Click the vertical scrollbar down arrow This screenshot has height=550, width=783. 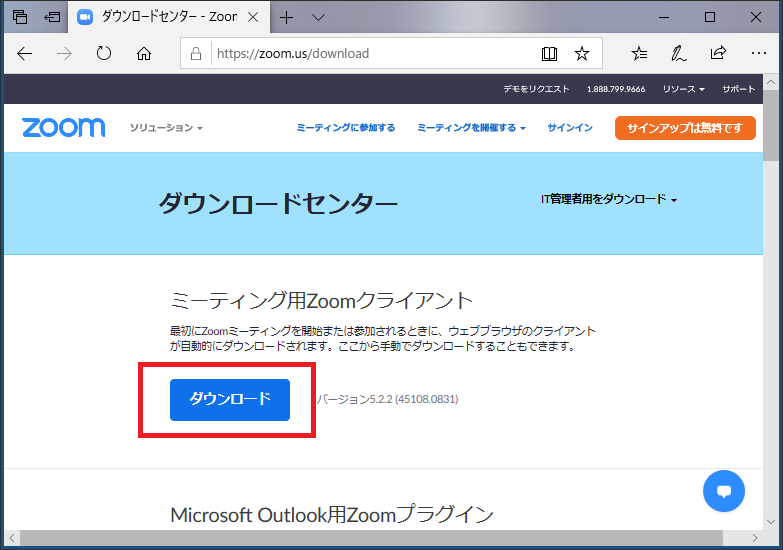click(x=771, y=522)
